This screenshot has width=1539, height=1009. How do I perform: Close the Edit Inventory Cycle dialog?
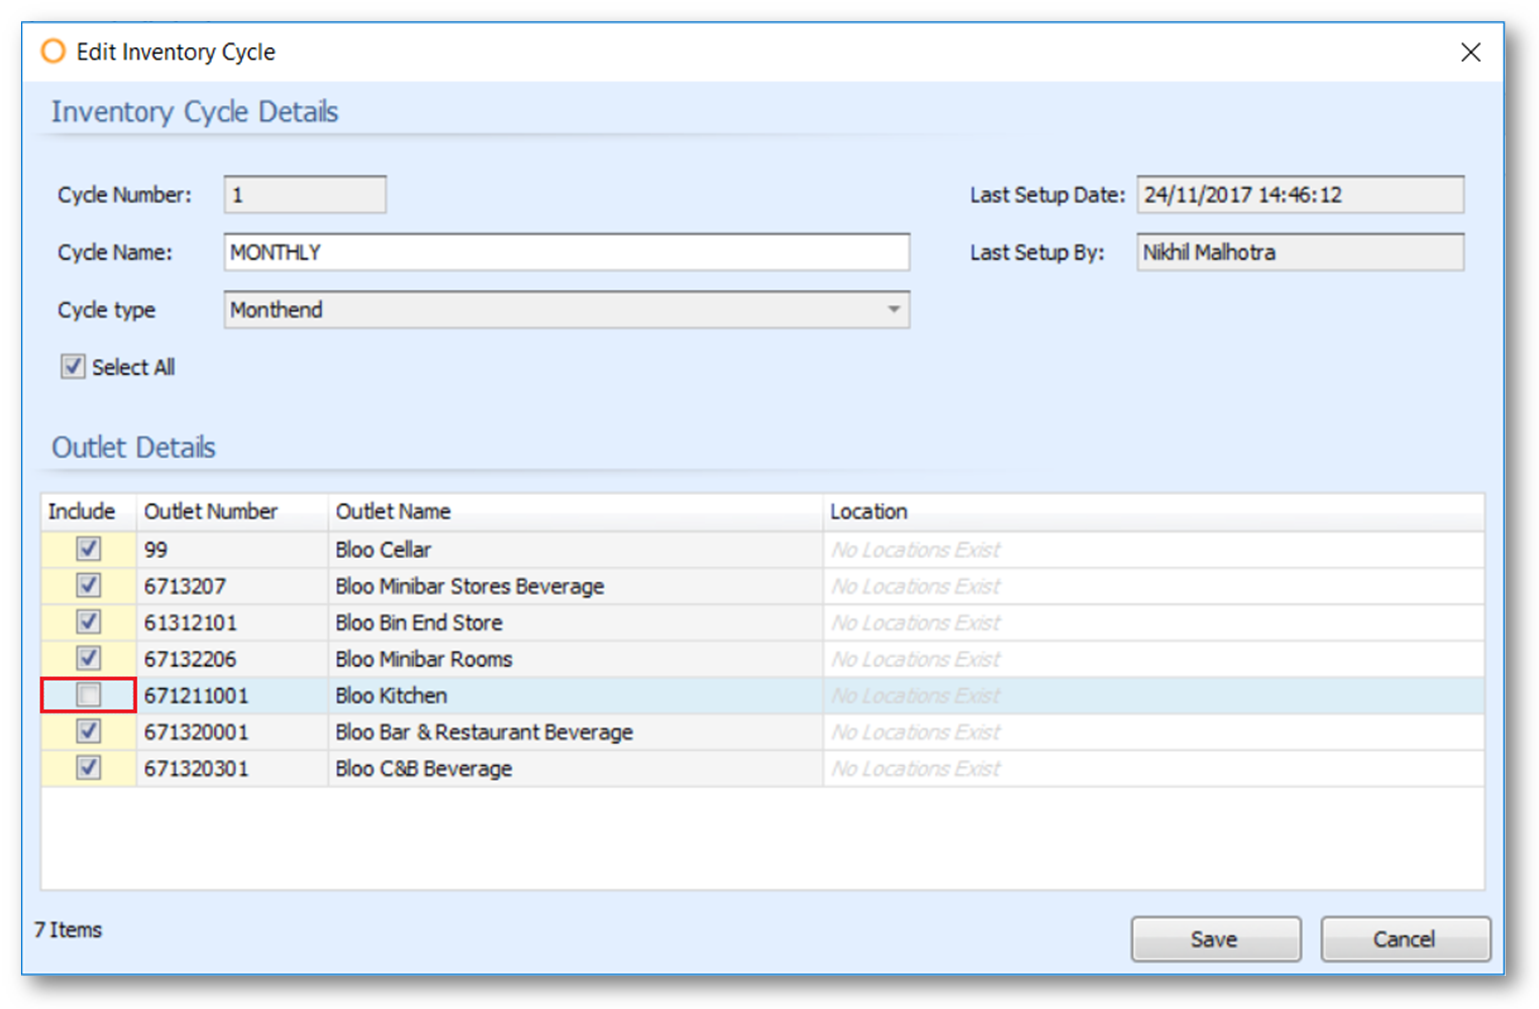tap(1469, 52)
